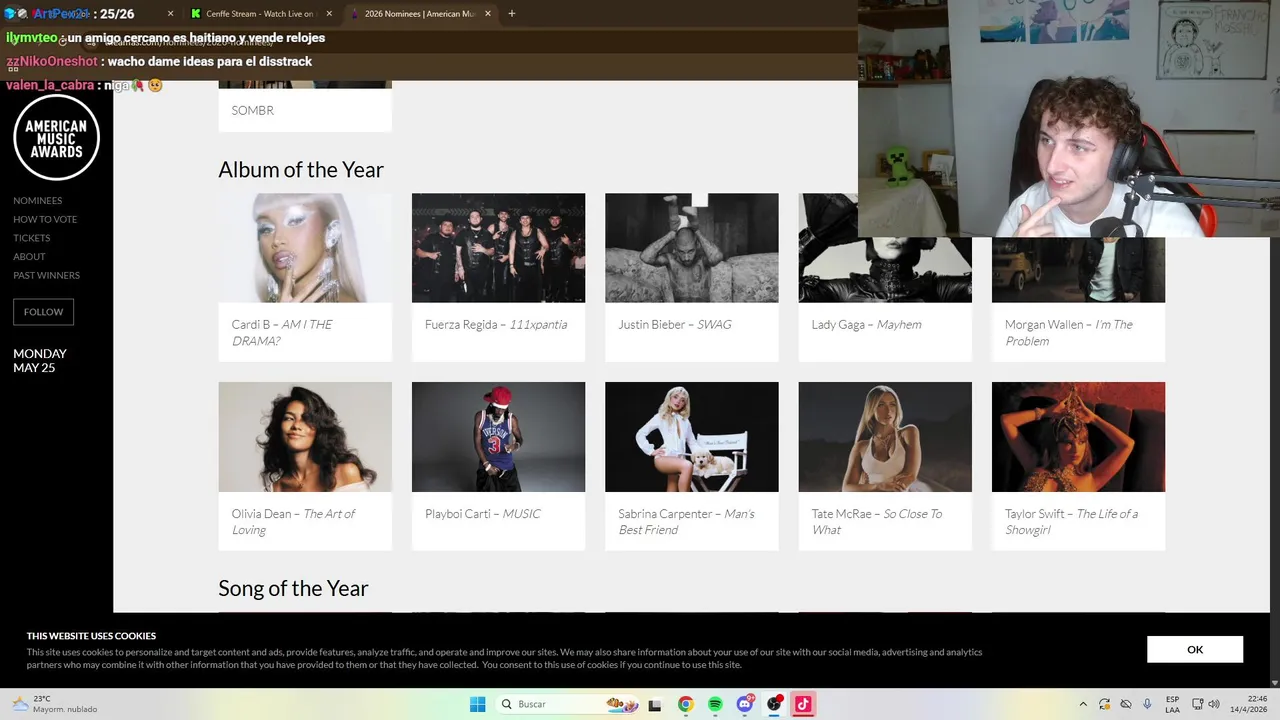Select Fuerza Regida group photo

coord(498,248)
